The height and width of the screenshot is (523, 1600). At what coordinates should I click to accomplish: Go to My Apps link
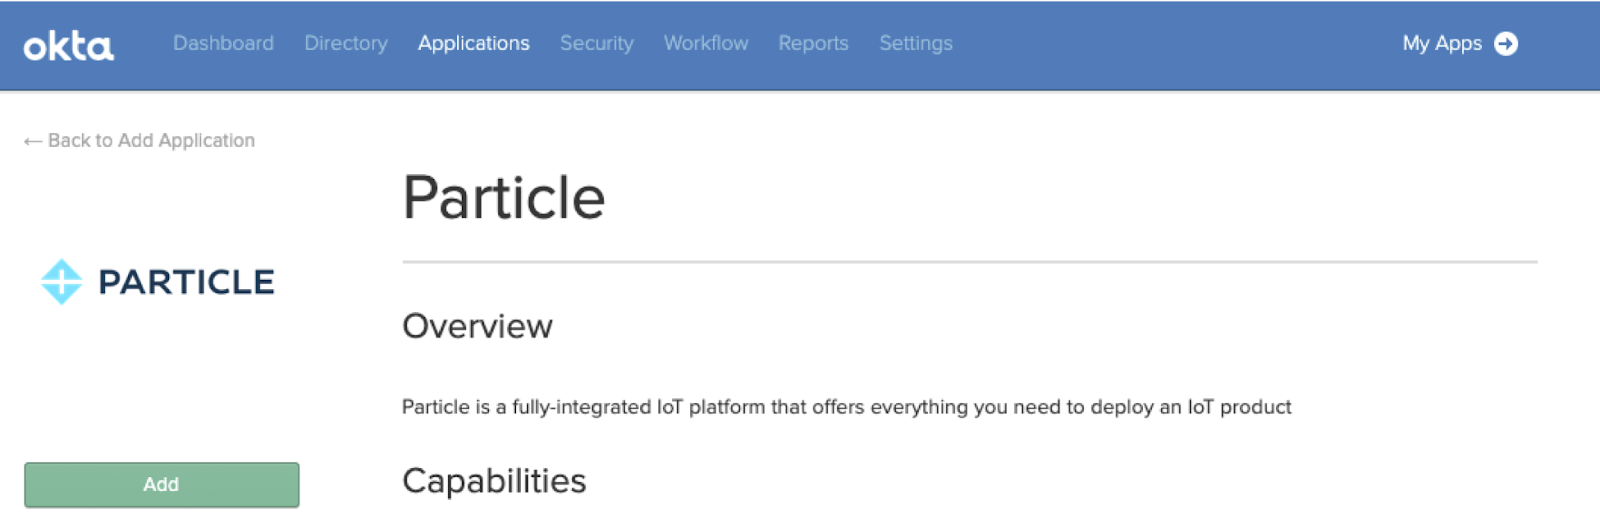pos(1442,43)
